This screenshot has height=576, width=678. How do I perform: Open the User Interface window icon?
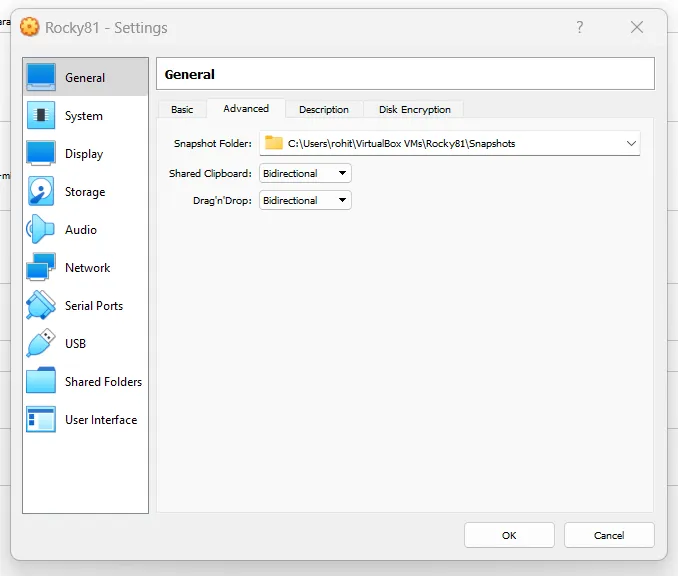pyautogui.click(x=41, y=419)
